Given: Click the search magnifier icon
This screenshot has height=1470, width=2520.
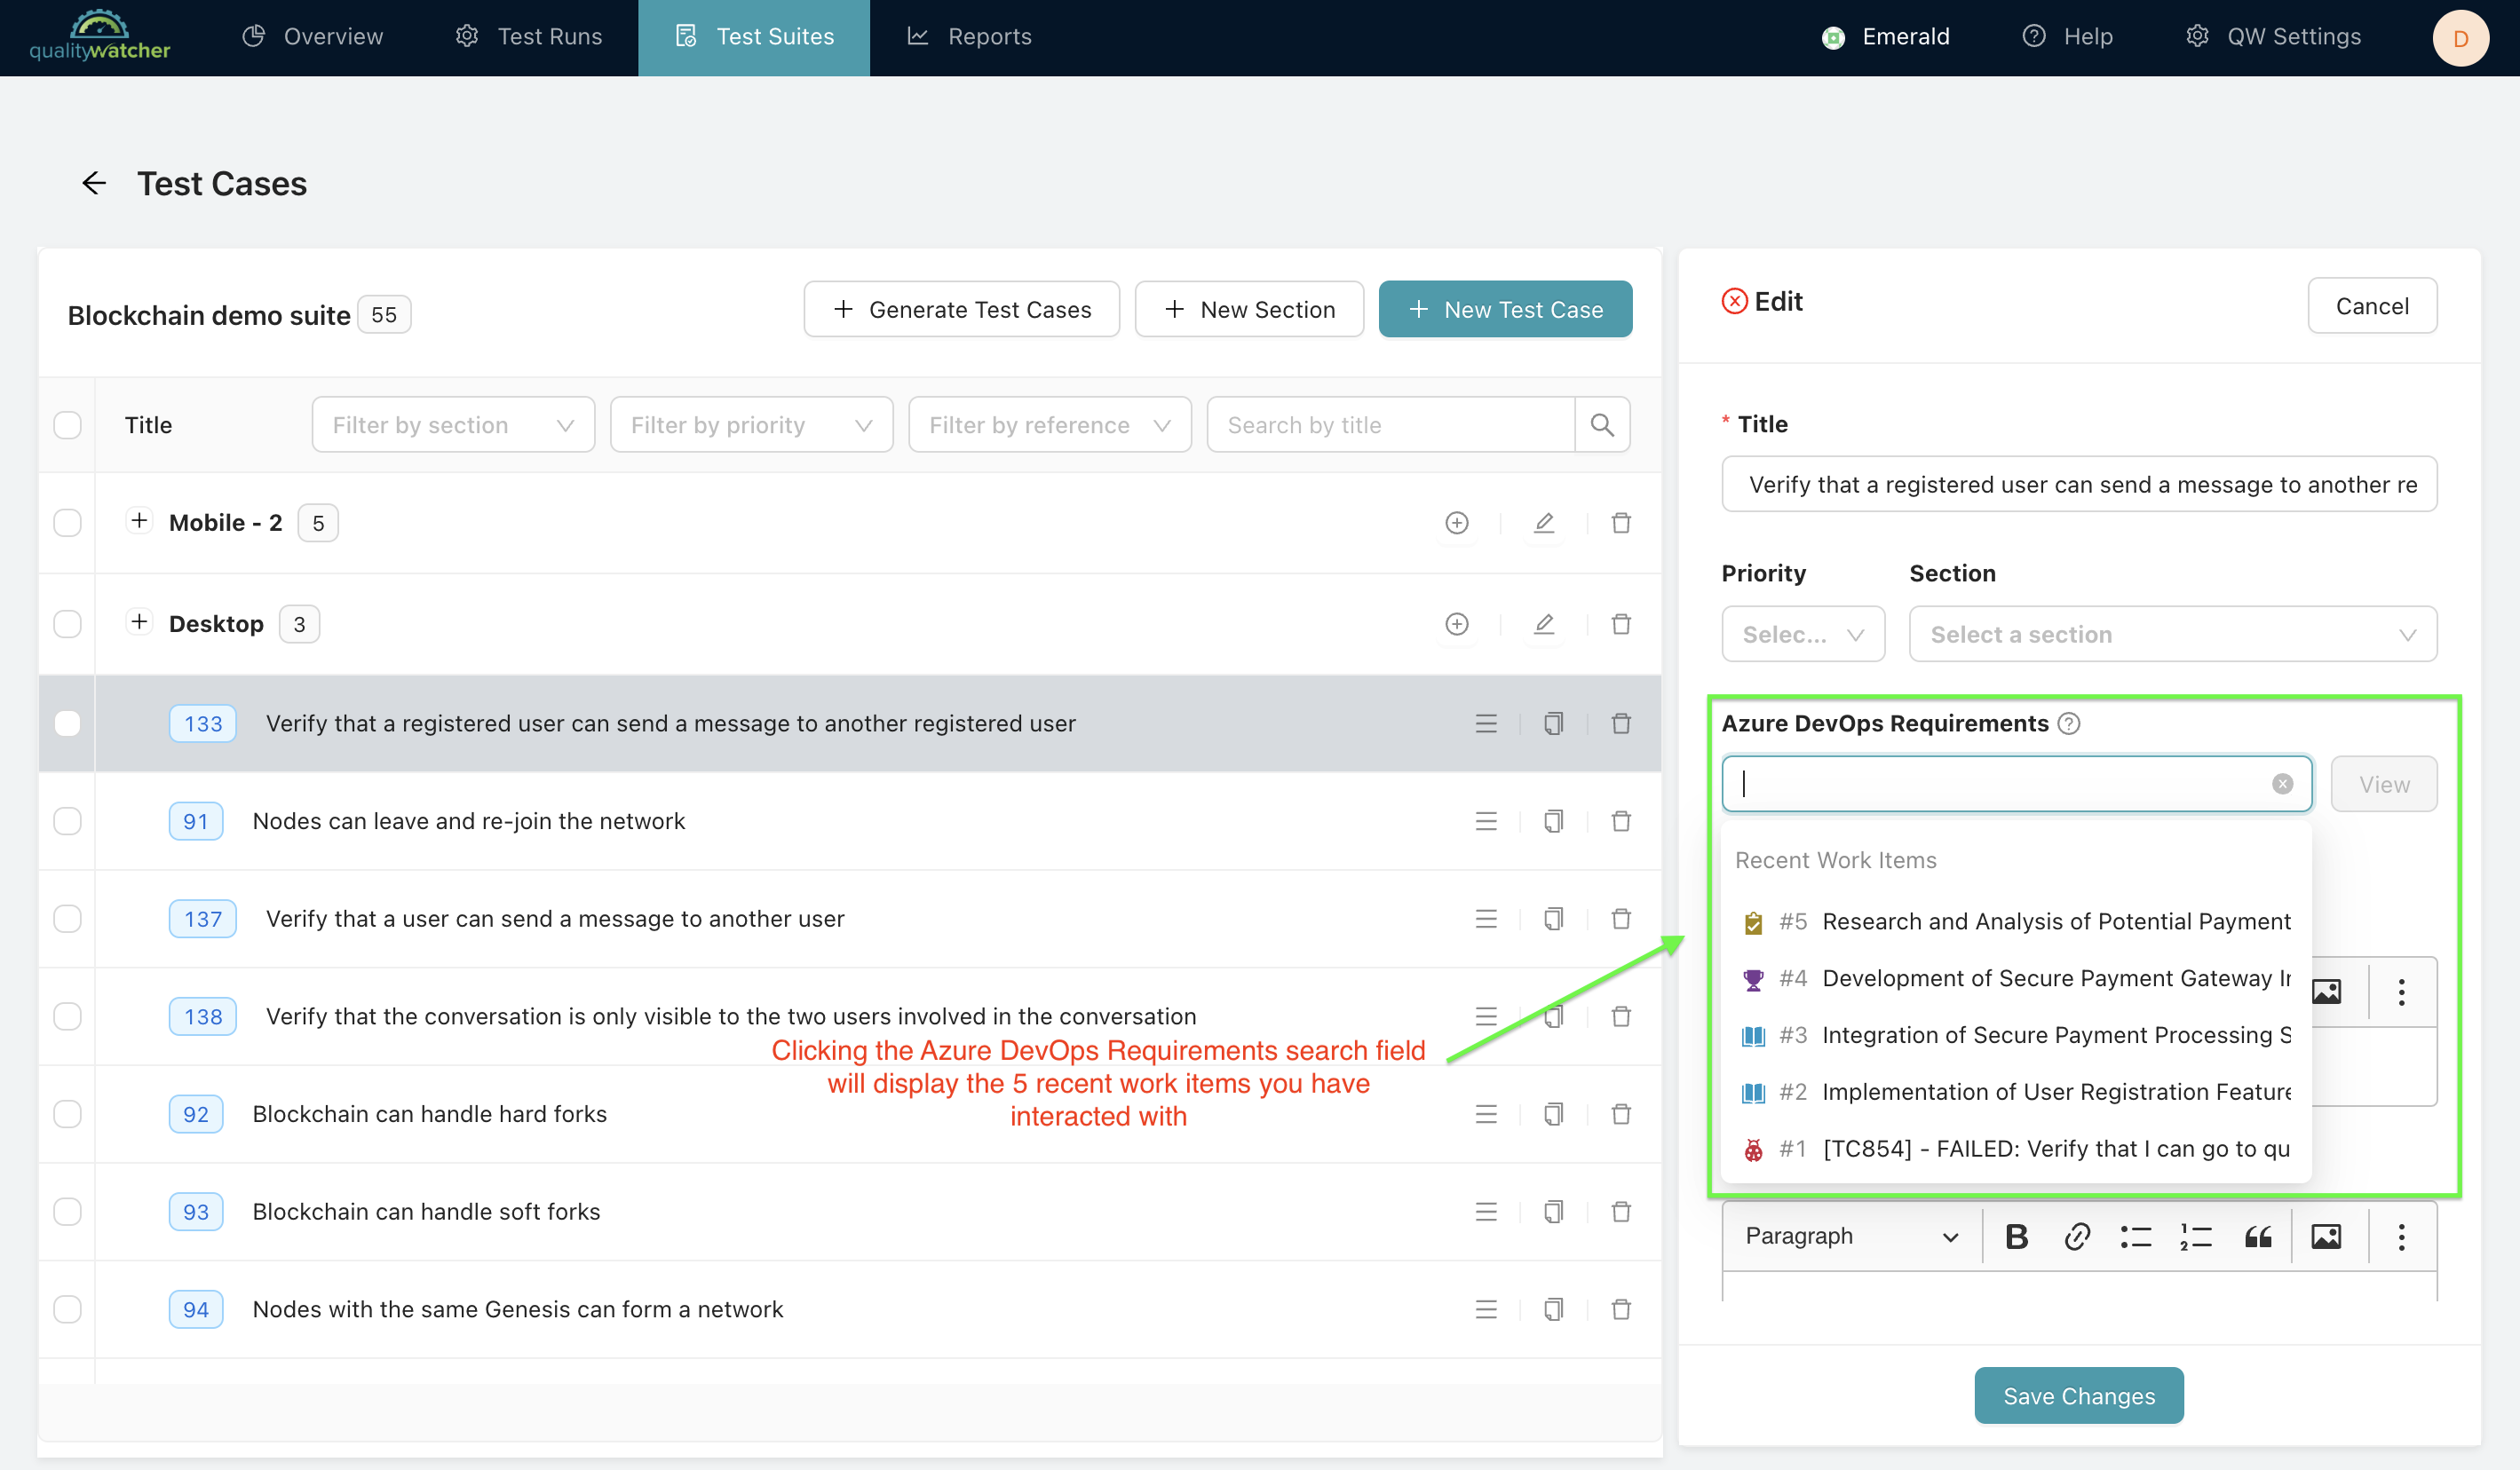Looking at the screenshot, I should click(x=1601, y=425).
